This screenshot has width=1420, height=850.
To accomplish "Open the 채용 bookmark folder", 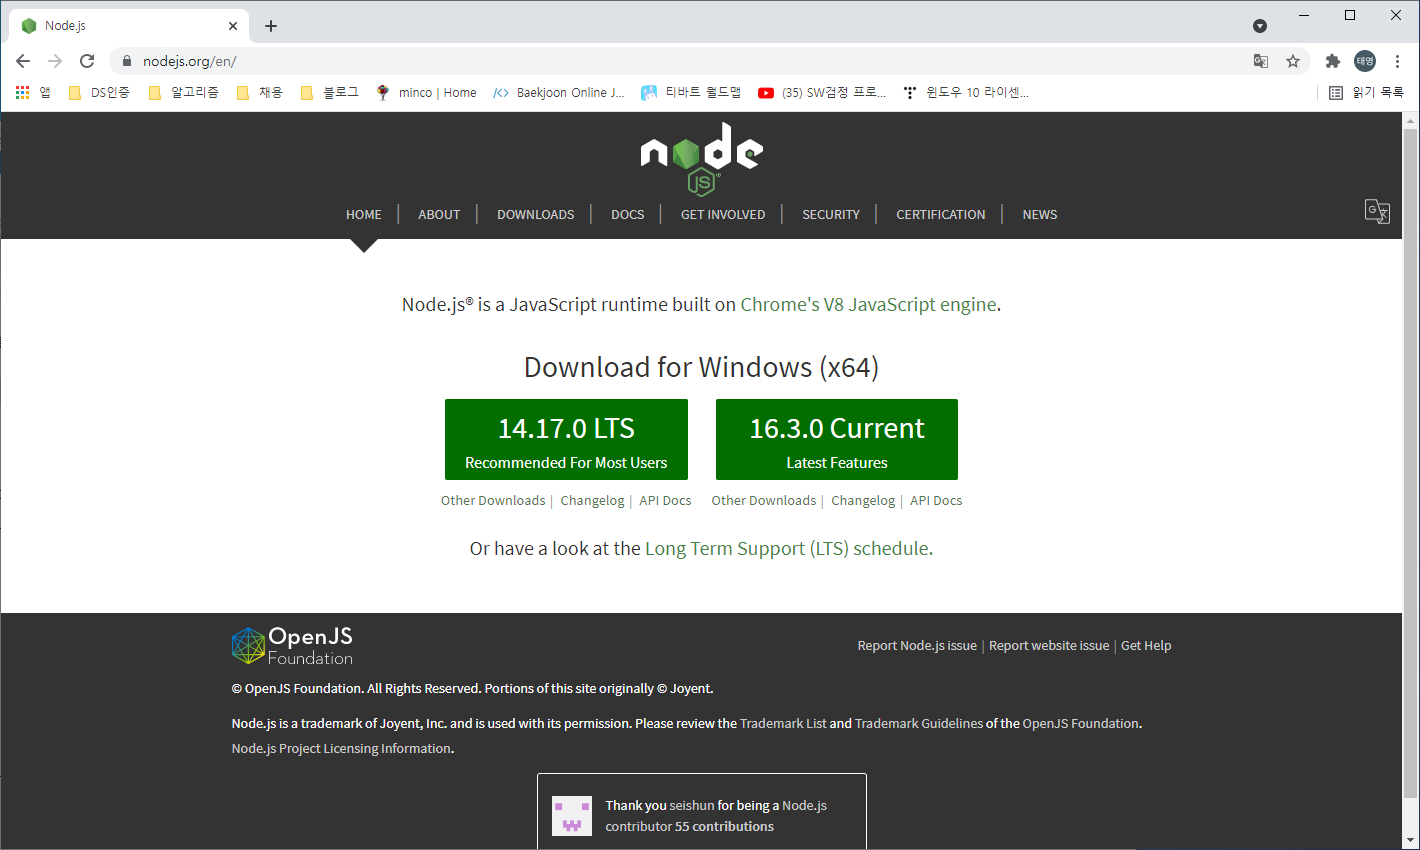I will pos(260,92).
